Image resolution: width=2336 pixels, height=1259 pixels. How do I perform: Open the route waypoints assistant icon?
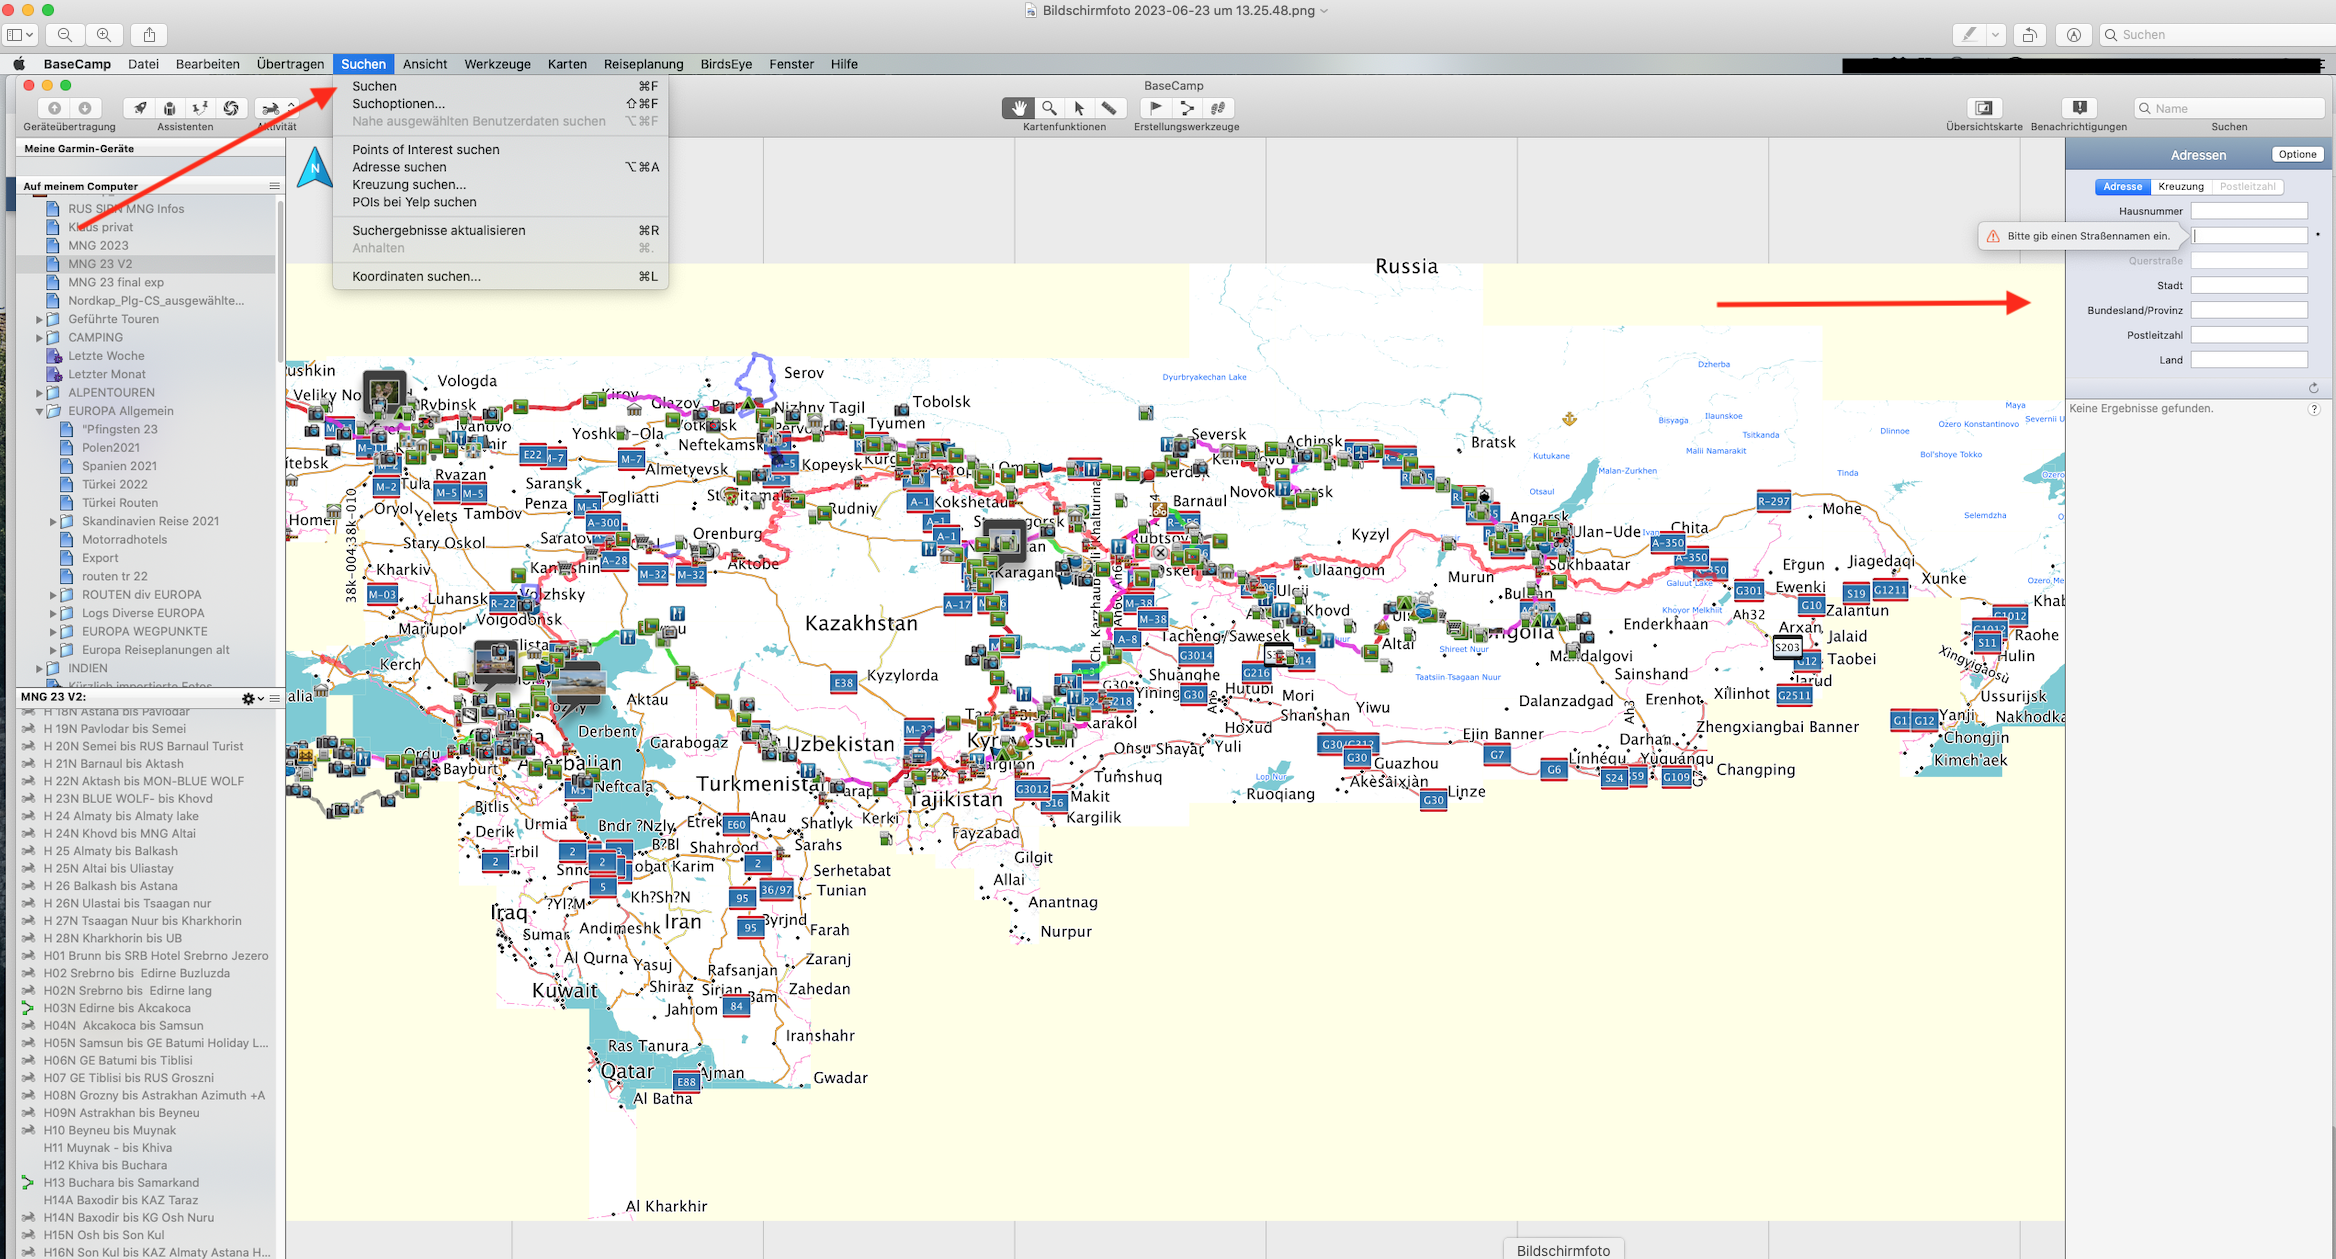200,108
